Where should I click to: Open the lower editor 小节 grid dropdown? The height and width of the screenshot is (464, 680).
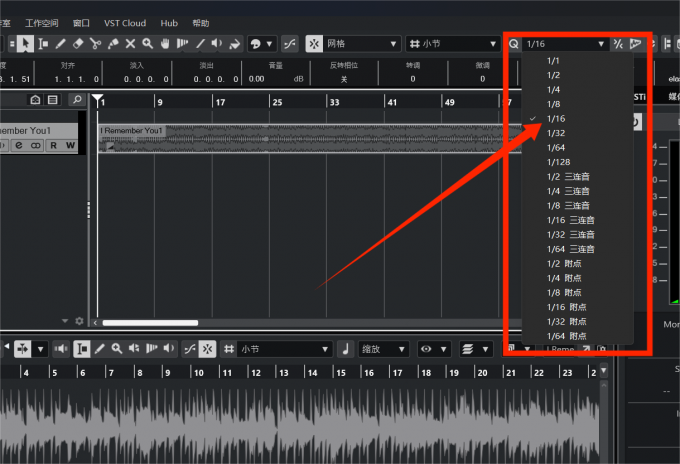(x=284, y=349)
